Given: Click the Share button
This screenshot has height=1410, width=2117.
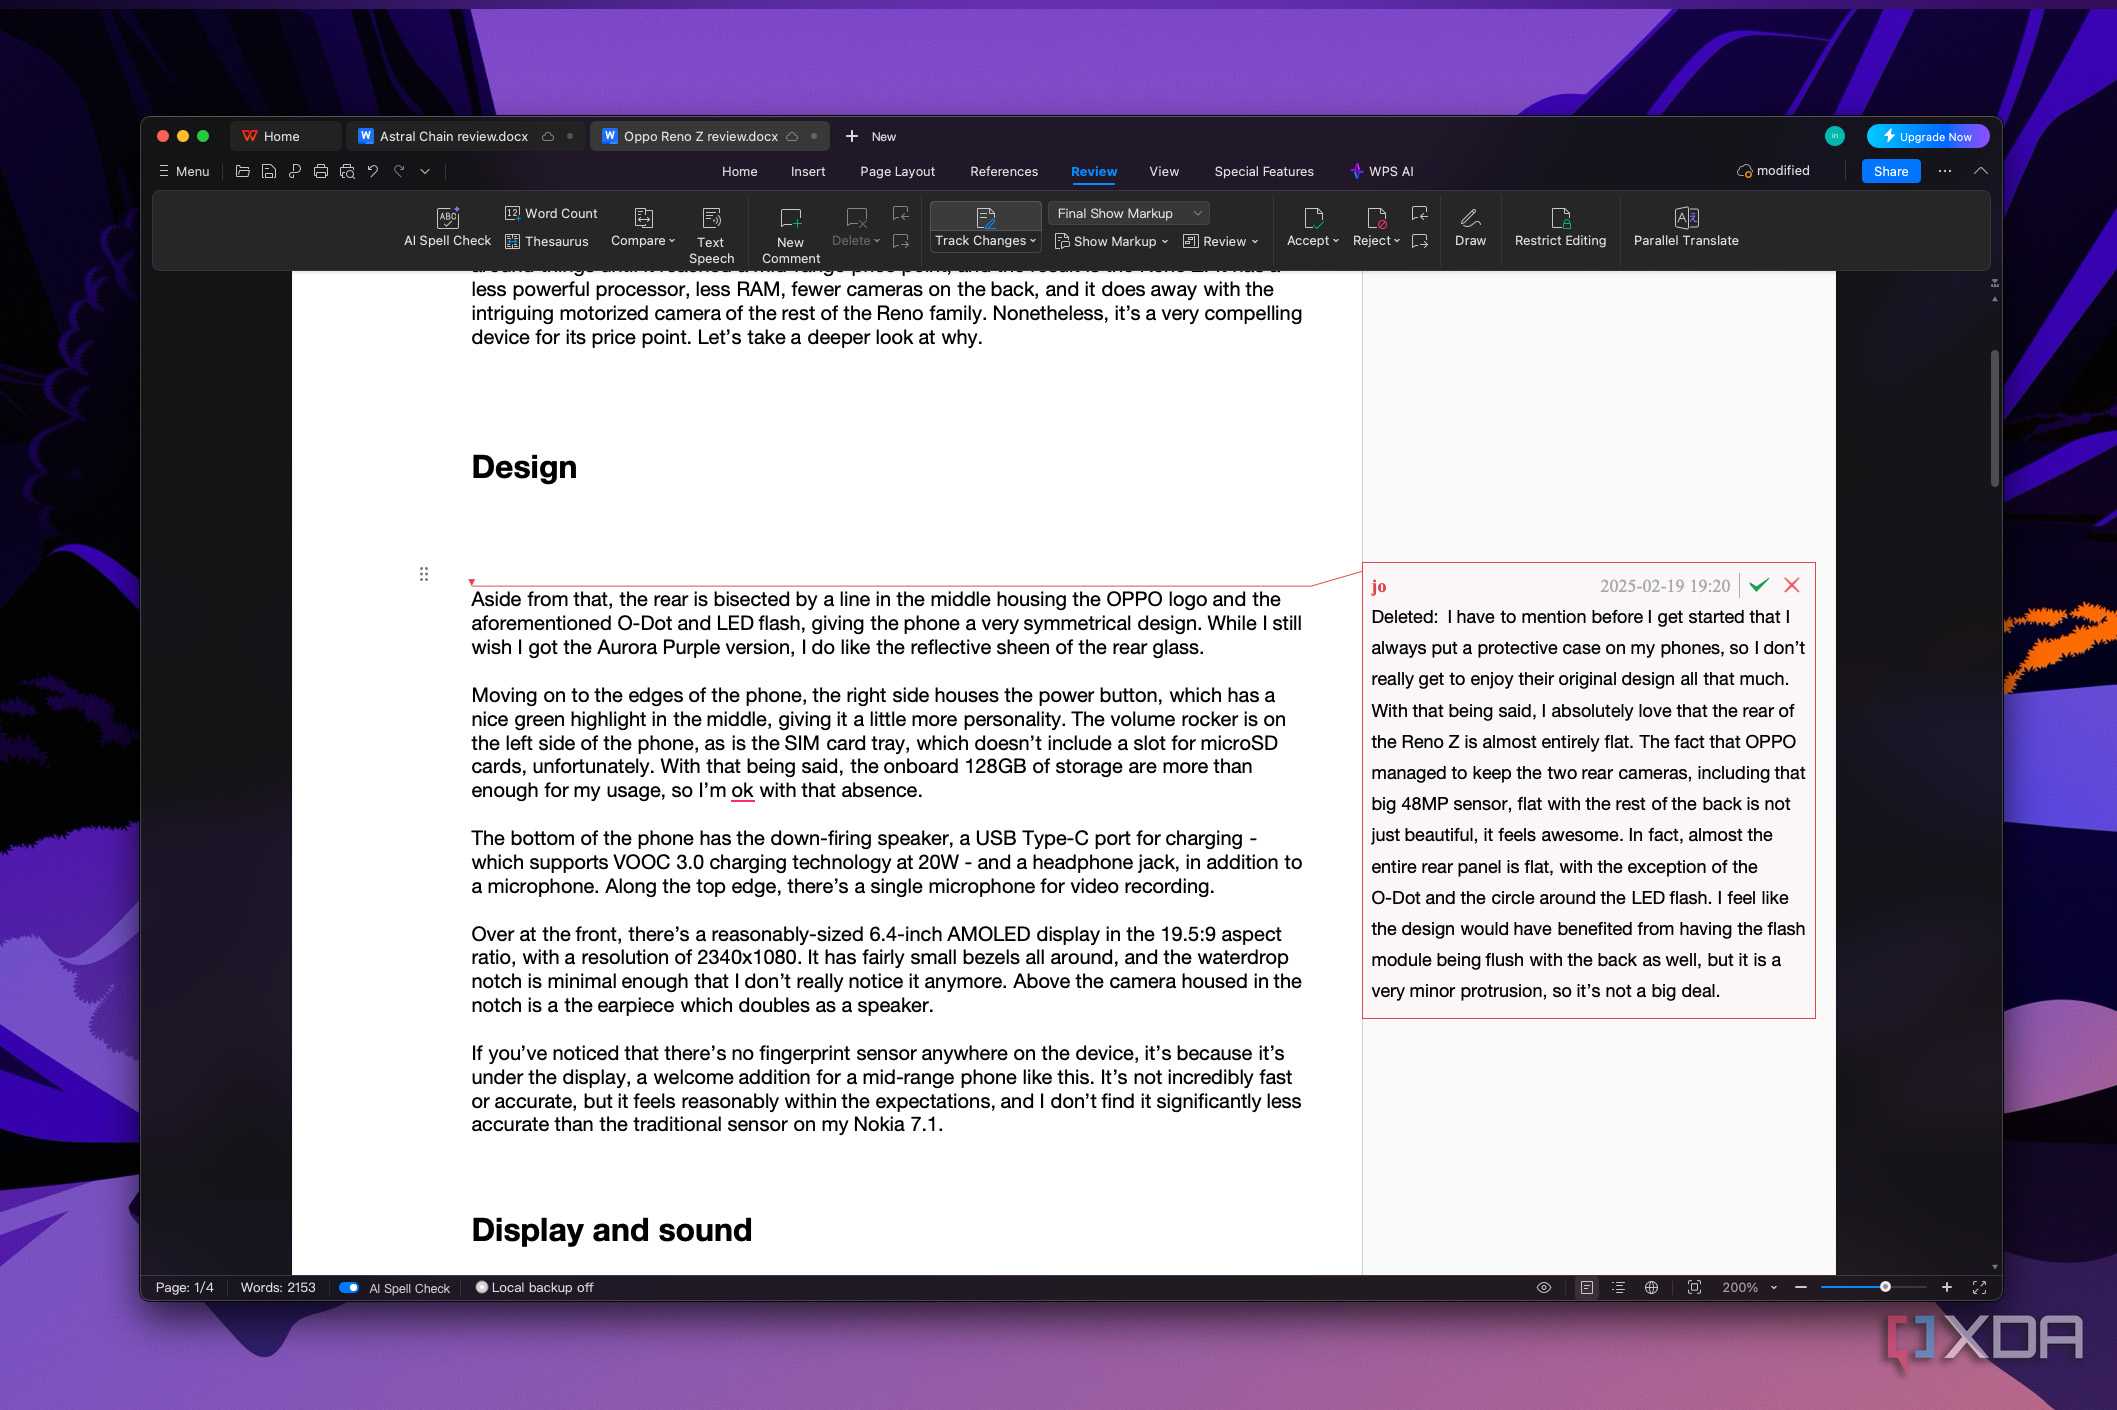Looking at the screenshot, I should [1890, 171].
